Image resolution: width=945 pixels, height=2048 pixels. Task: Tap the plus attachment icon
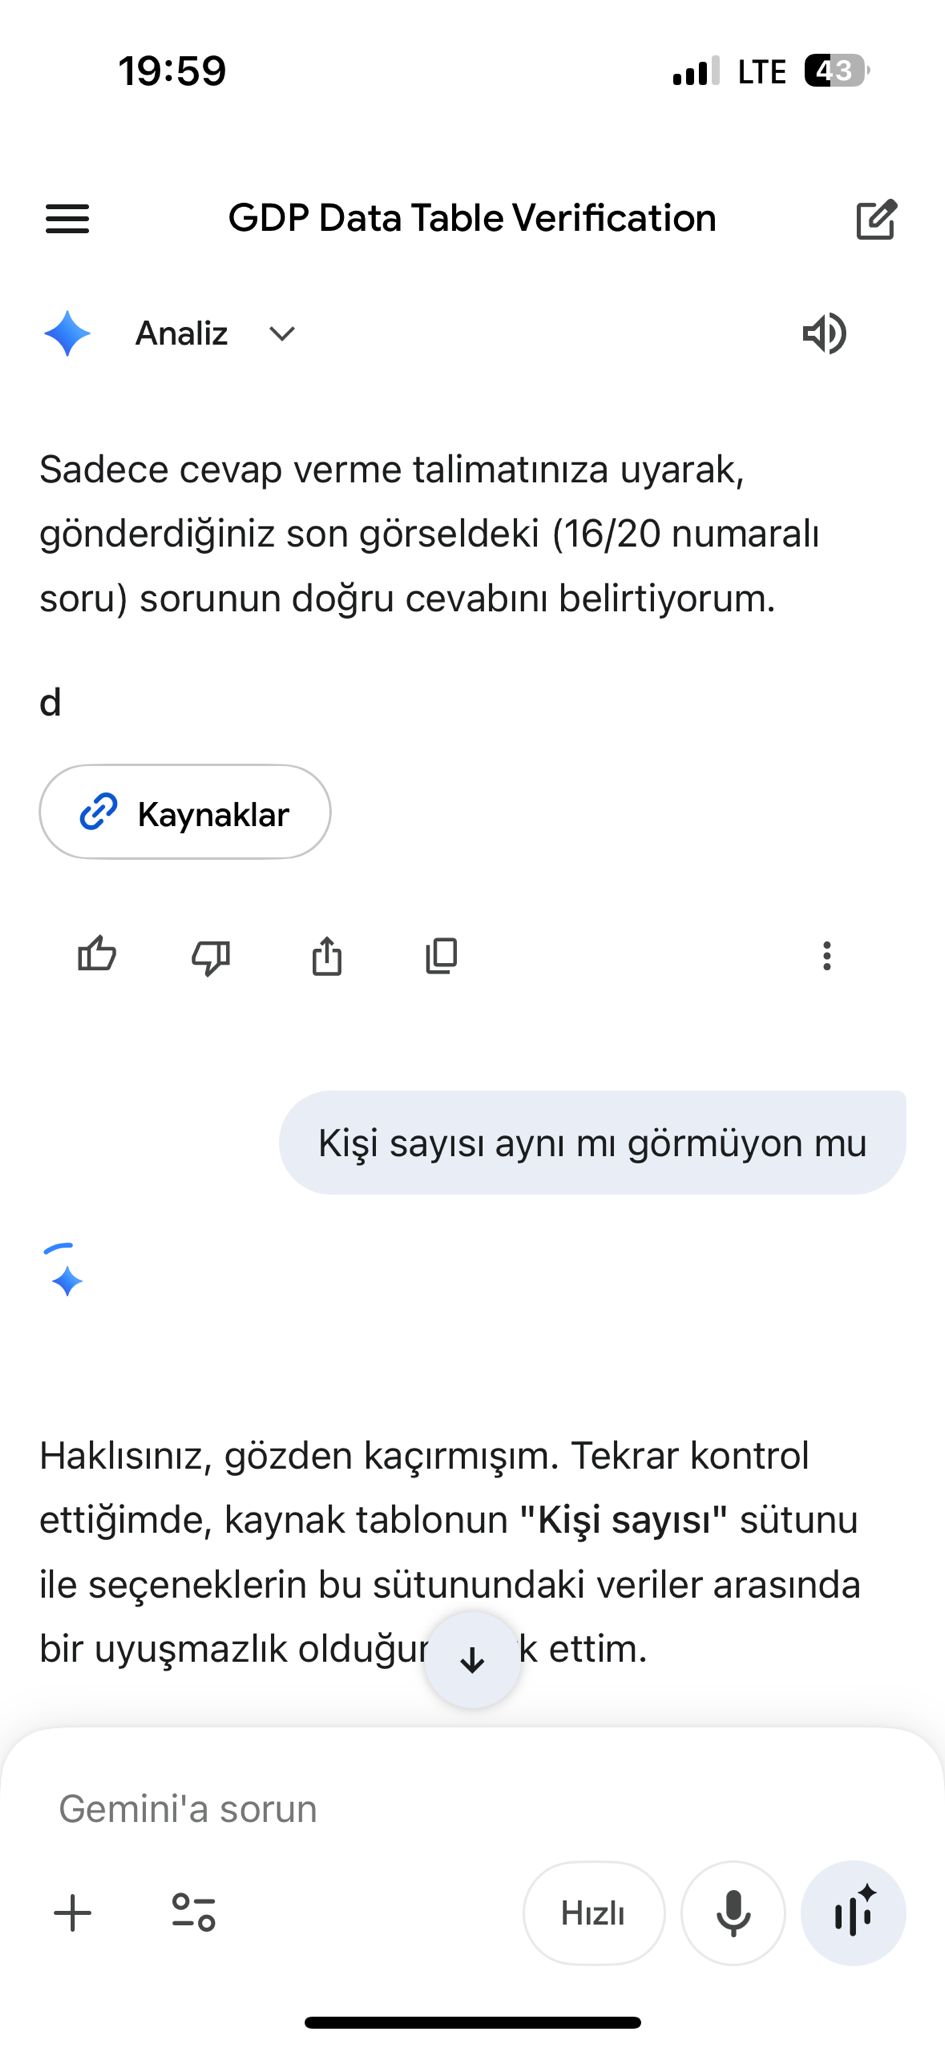(72, 1913)
